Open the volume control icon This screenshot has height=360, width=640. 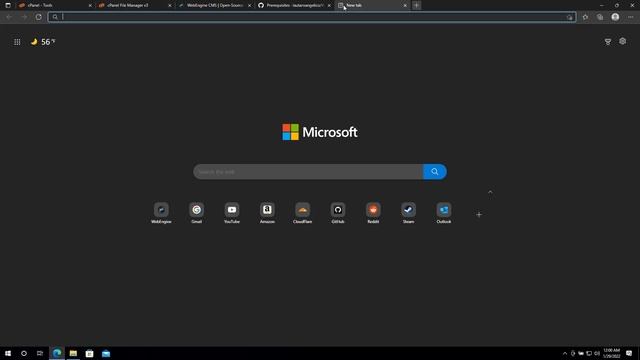[597, 353]
